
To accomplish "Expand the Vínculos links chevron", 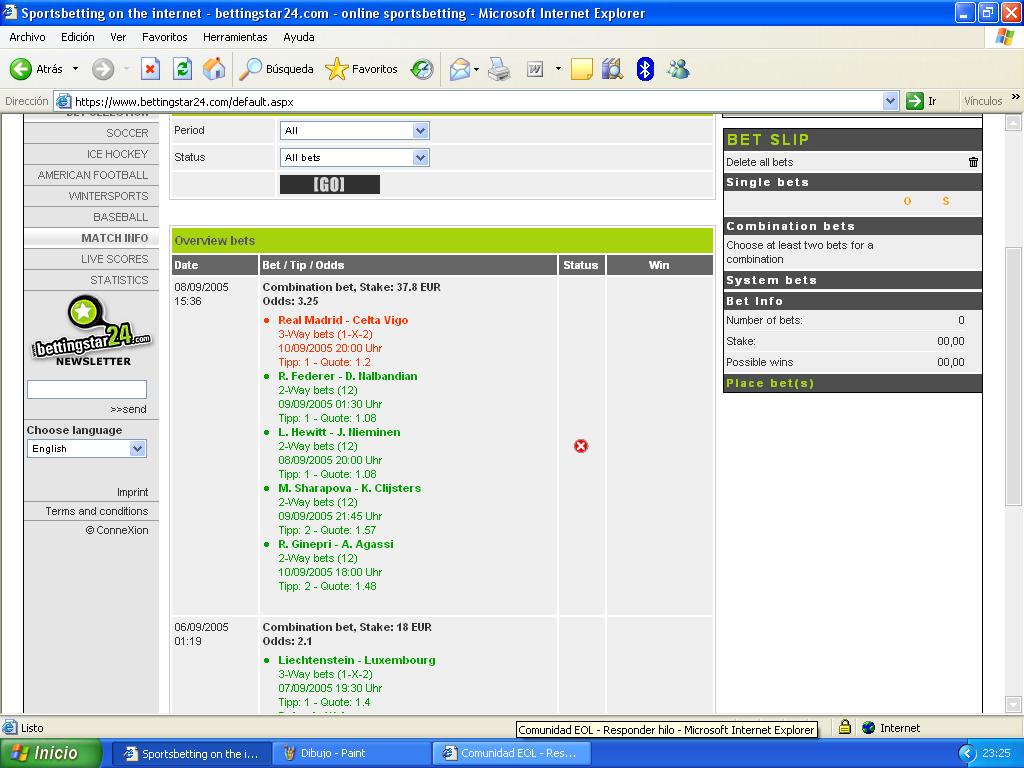I will click(x=1016, y=97).
